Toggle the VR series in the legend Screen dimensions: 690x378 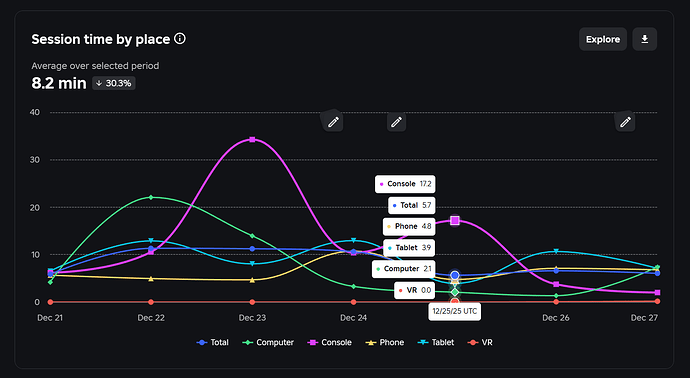480,342
